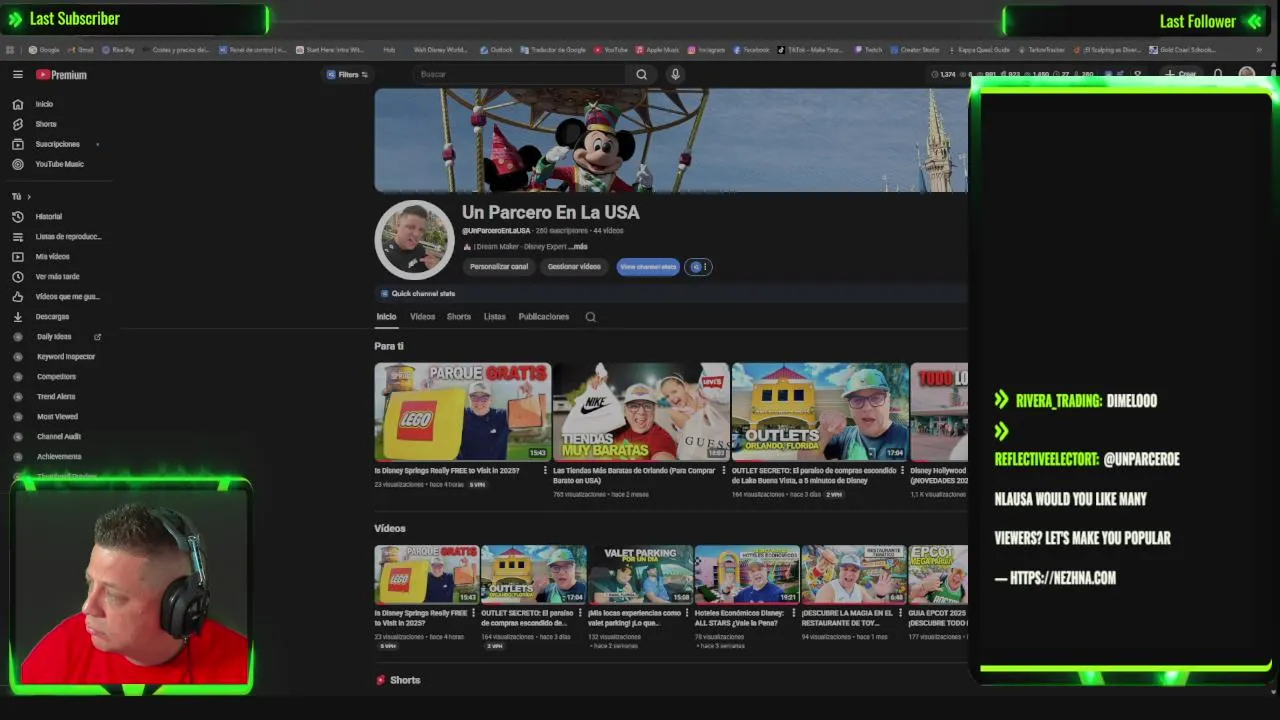Open Creator Studio bookmark
This screenshot has width=1280, height=720.
point(914,49)
